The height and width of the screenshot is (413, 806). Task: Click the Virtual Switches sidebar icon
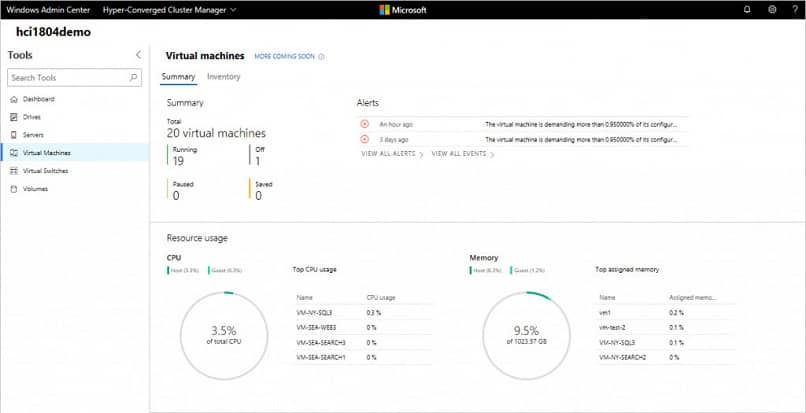(13, 171)
